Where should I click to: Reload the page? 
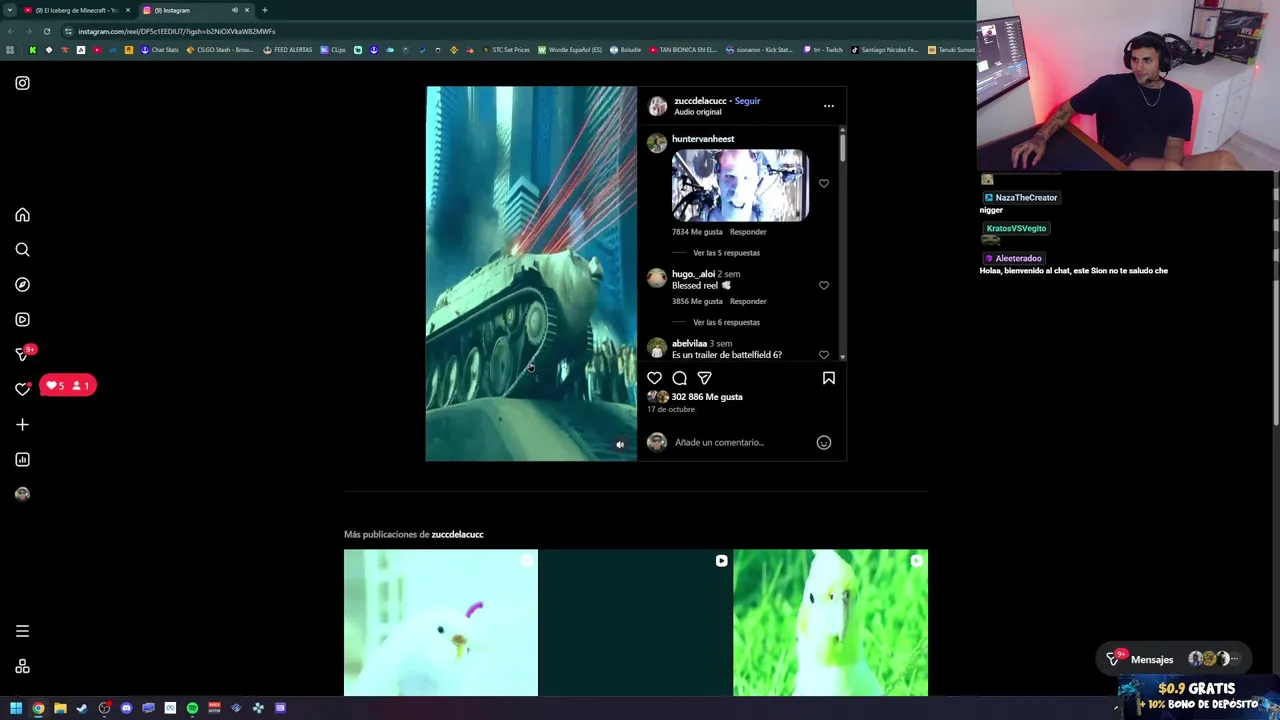[x=46, y=31]
